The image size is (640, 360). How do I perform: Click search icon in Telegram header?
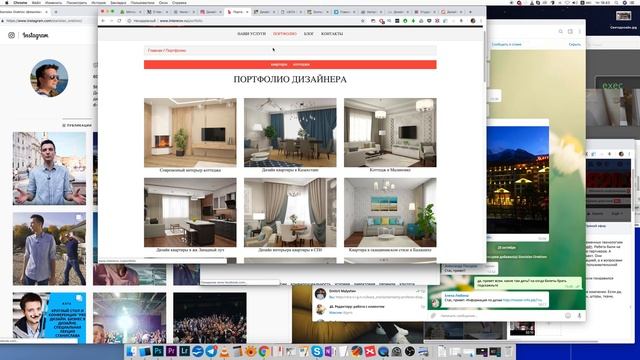561,31
